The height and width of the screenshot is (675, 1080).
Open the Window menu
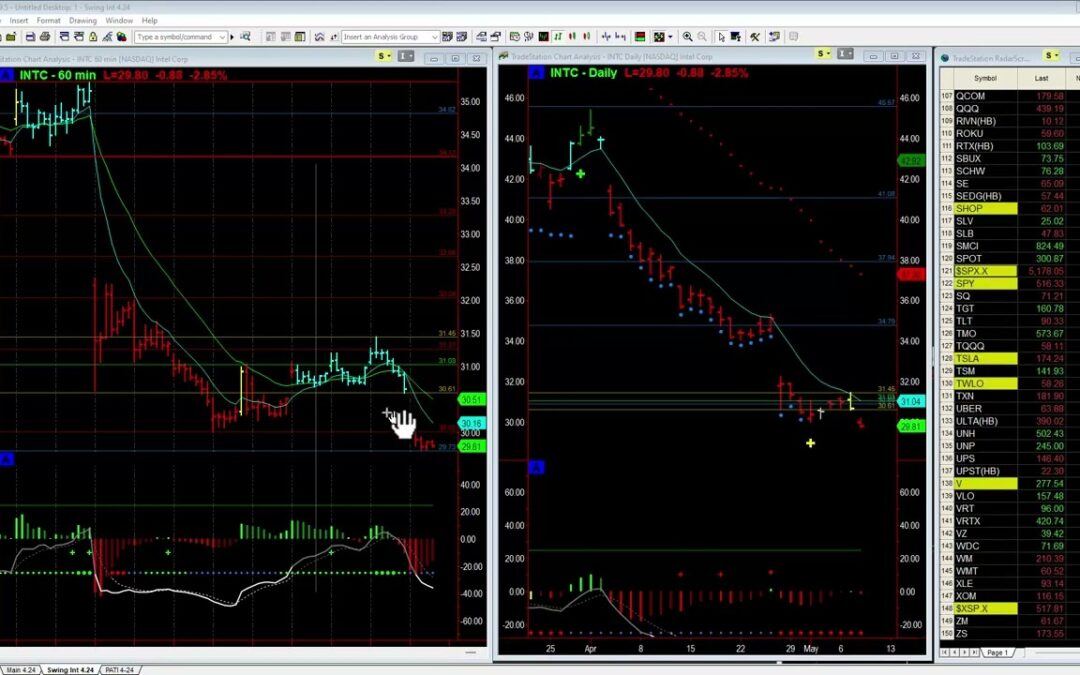pyautogui.click(x=119, y=21)
